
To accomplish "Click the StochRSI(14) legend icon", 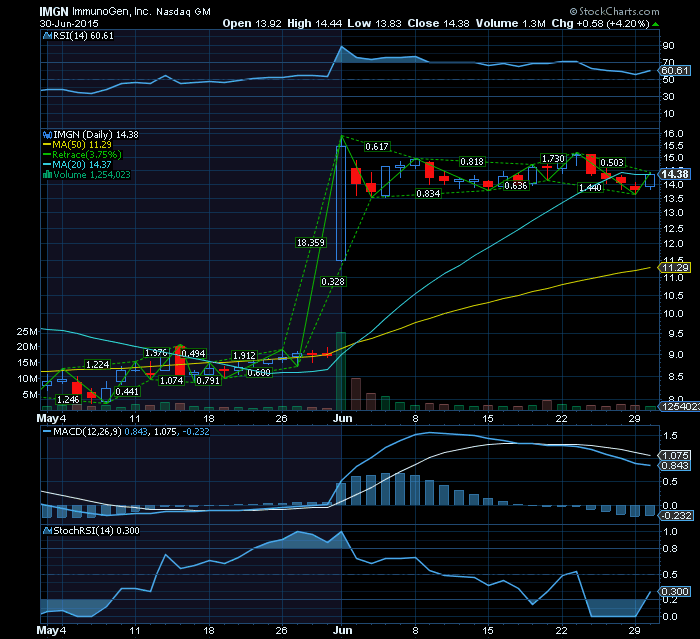I will (47, 531).
